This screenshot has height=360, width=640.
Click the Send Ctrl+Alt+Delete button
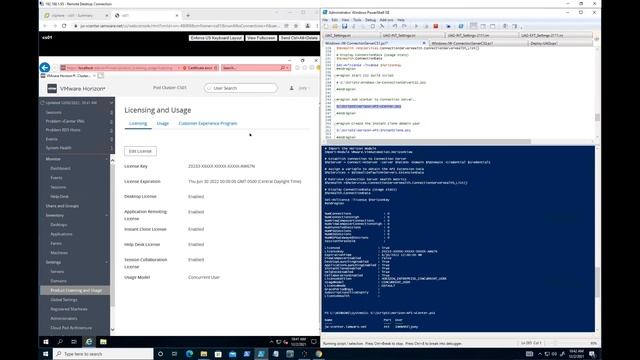pyautogui.click(x=299, y=38)
